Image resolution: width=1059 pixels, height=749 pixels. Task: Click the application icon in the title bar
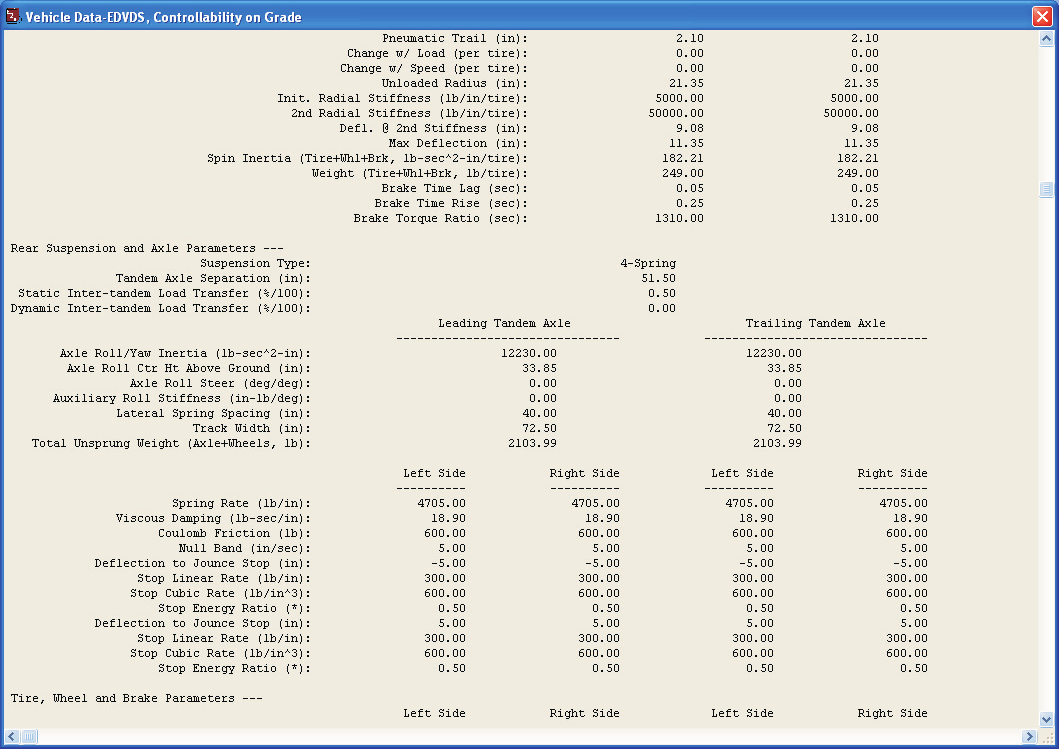[x=13, y=16]
